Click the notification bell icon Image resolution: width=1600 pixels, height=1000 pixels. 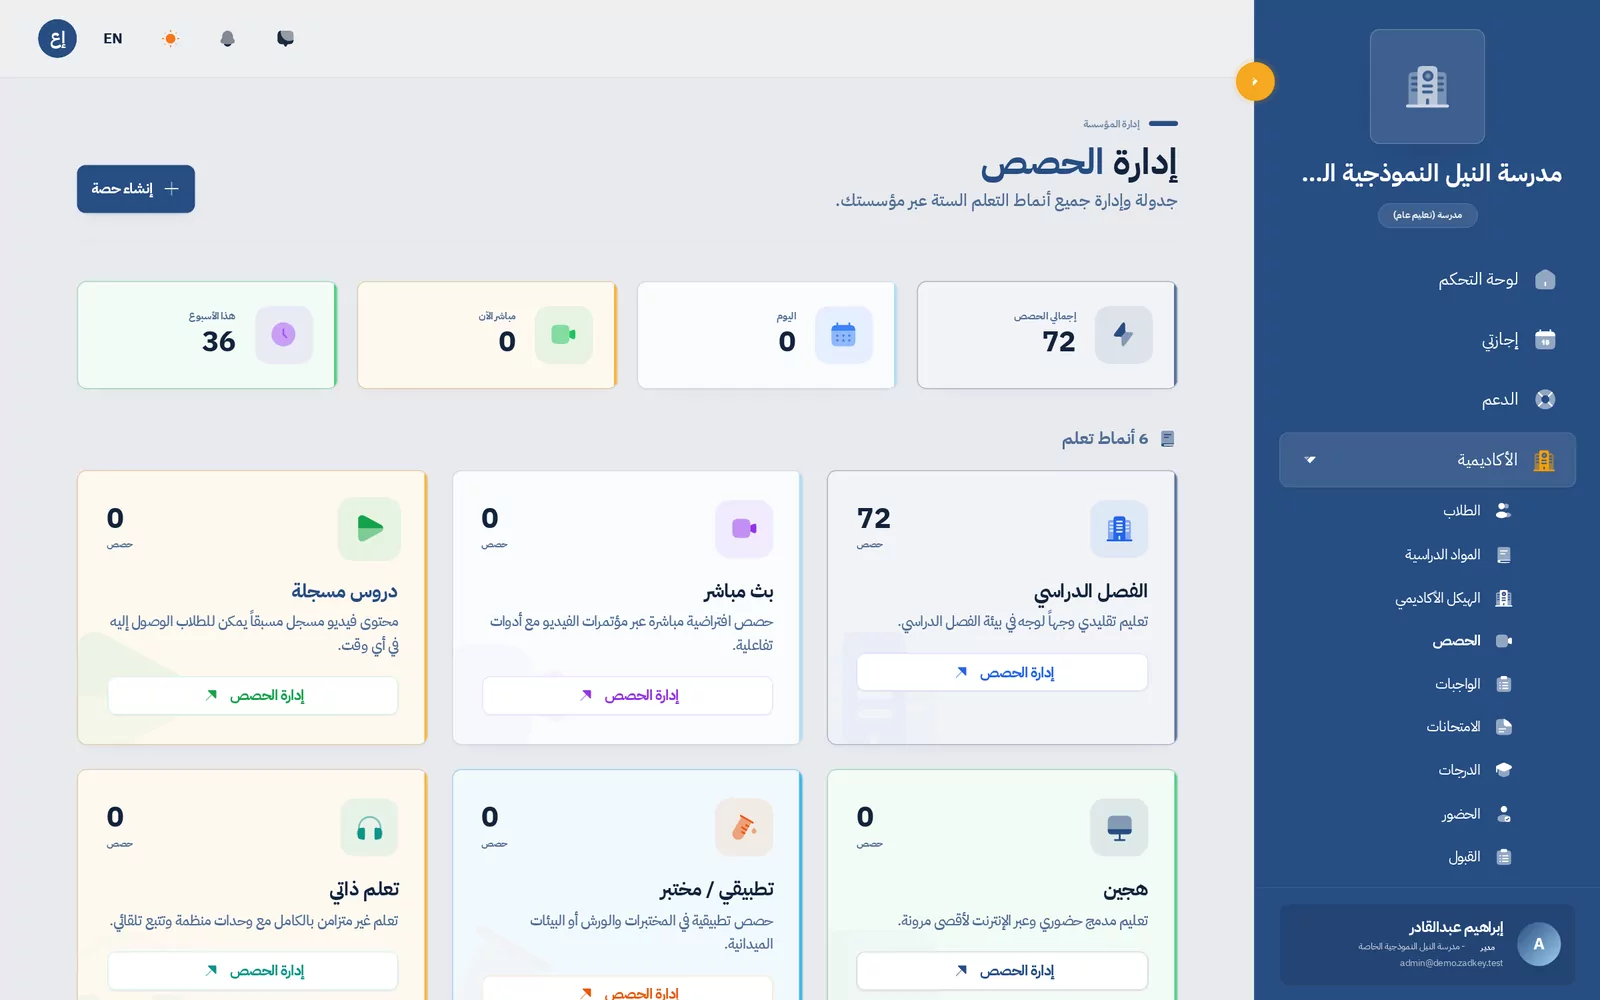228,39
